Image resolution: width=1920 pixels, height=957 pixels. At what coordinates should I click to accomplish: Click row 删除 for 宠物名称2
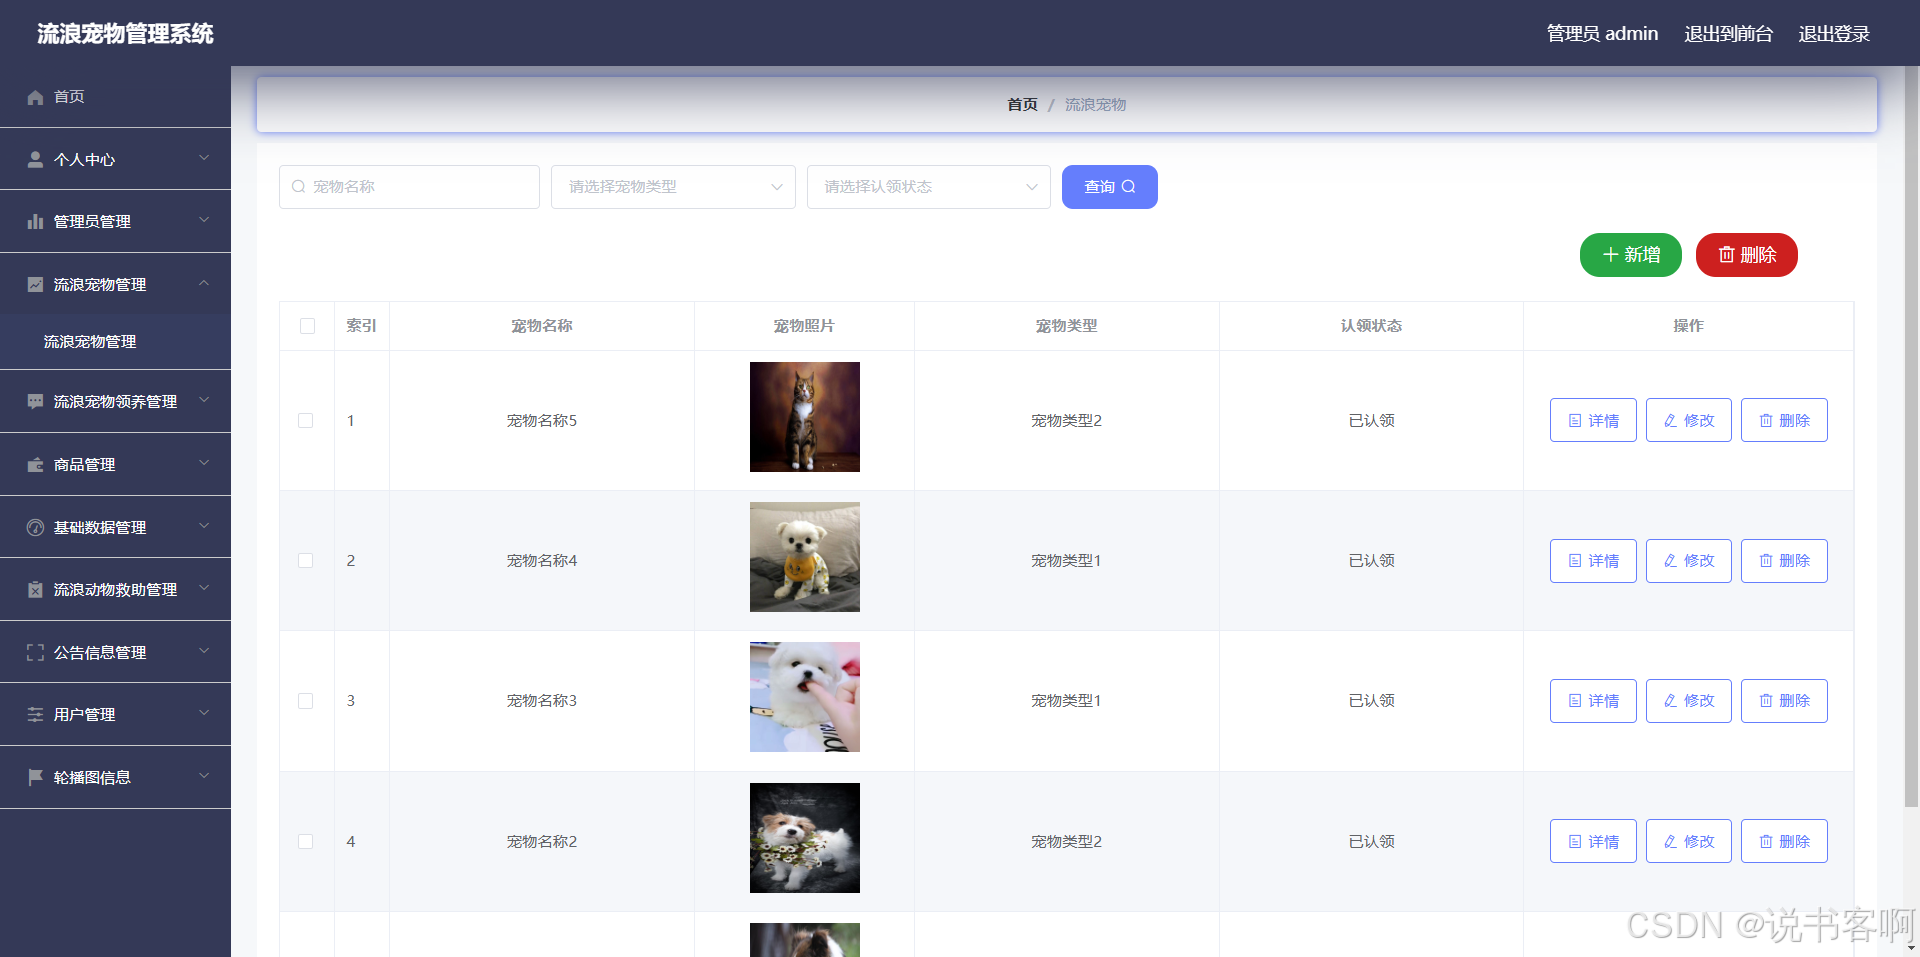[1784, 841]
